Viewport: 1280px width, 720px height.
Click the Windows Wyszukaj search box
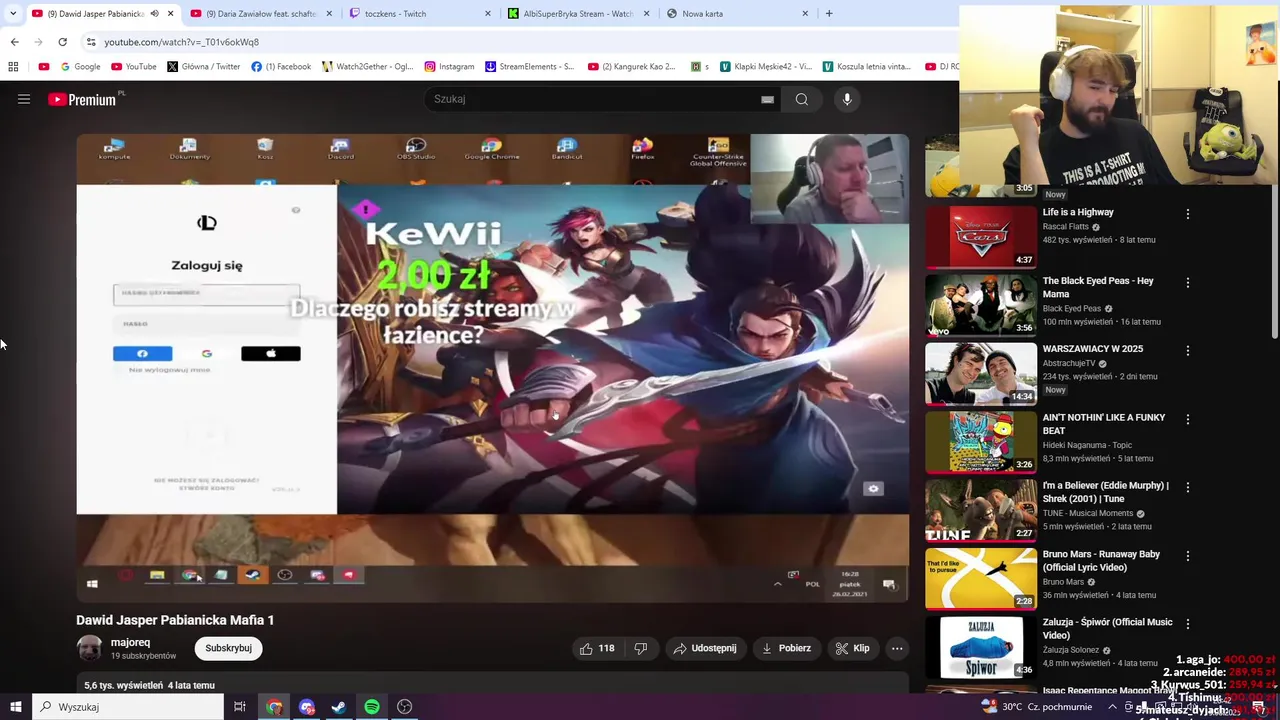[x=127, y=707]
